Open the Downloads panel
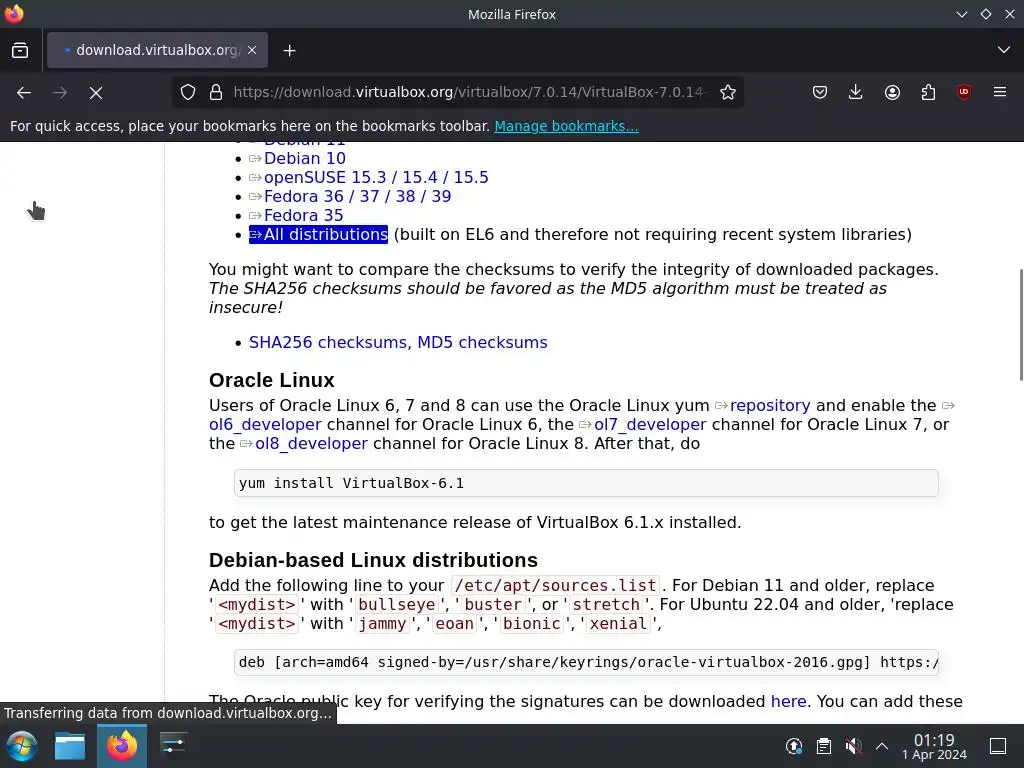Screen dimensions: 1024x768 click(x=856, y=93)
